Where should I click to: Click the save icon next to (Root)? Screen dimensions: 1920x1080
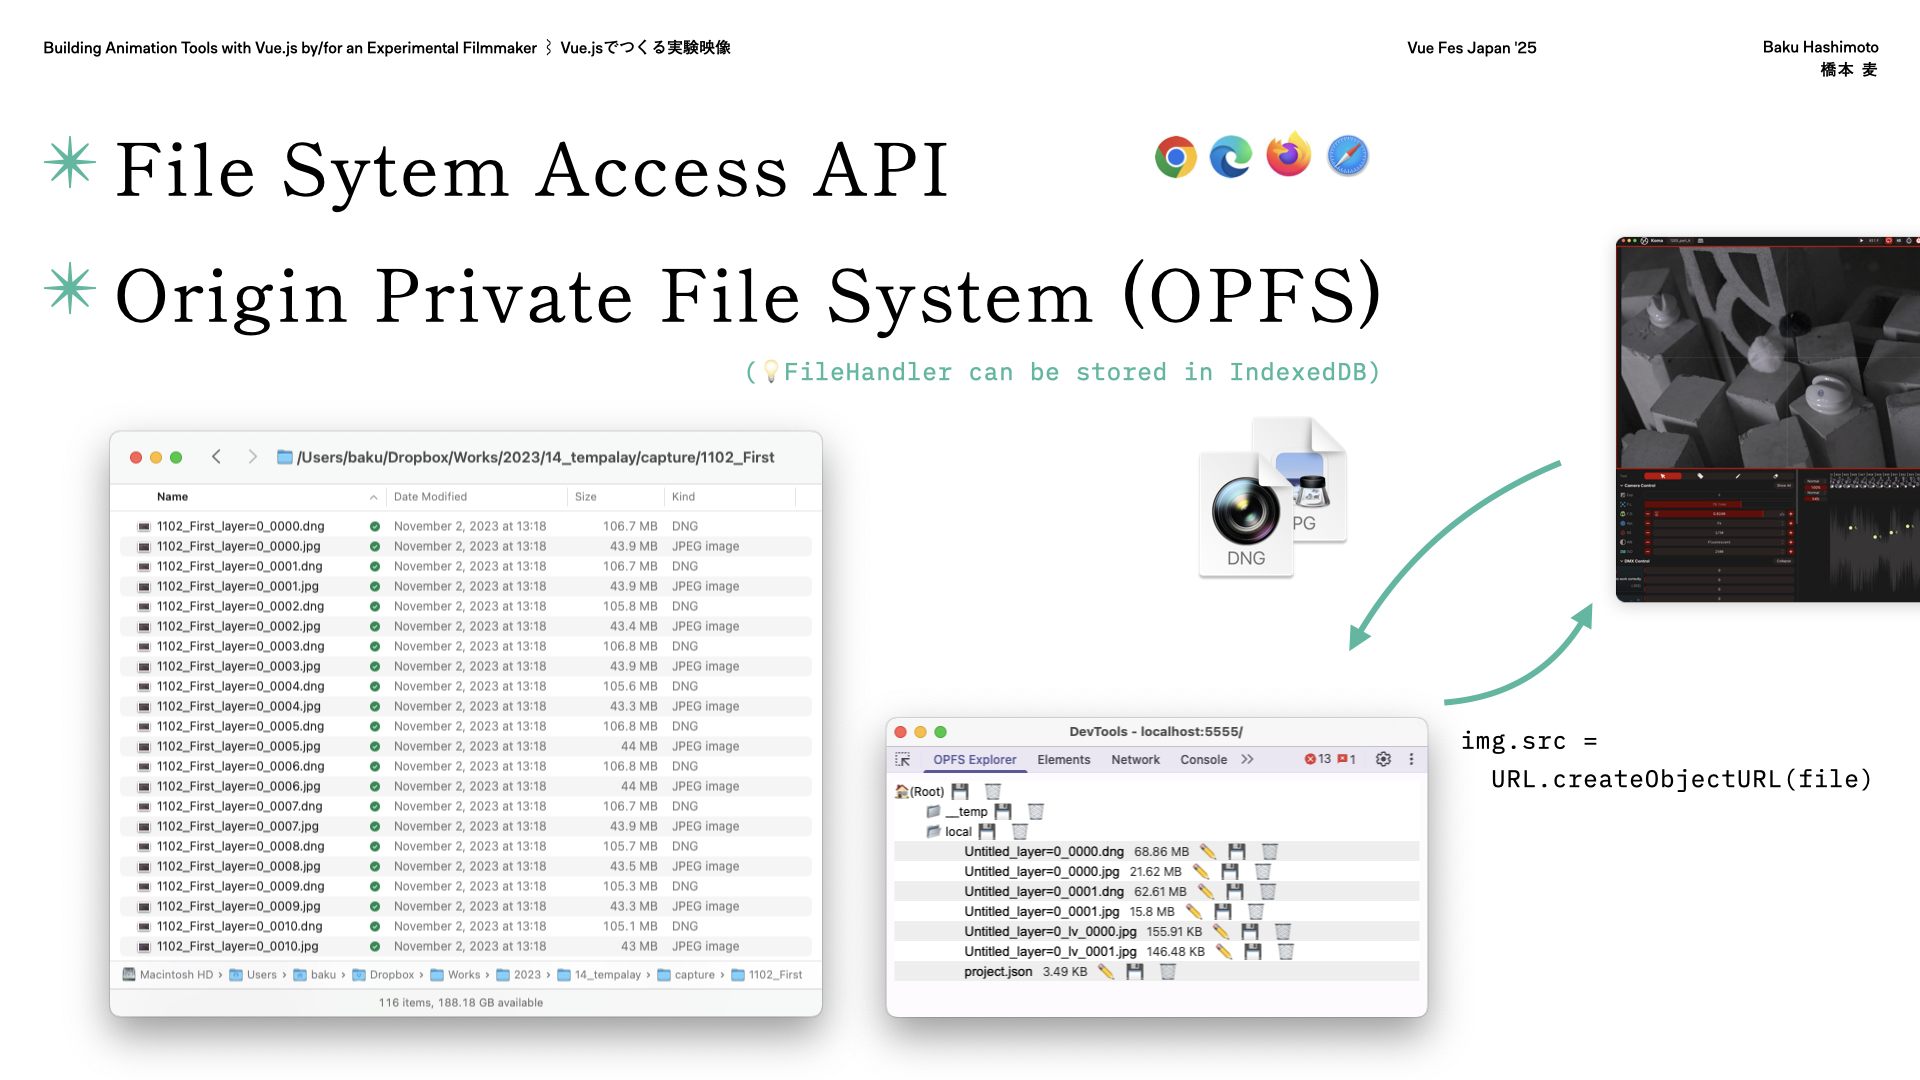[960, 792]
